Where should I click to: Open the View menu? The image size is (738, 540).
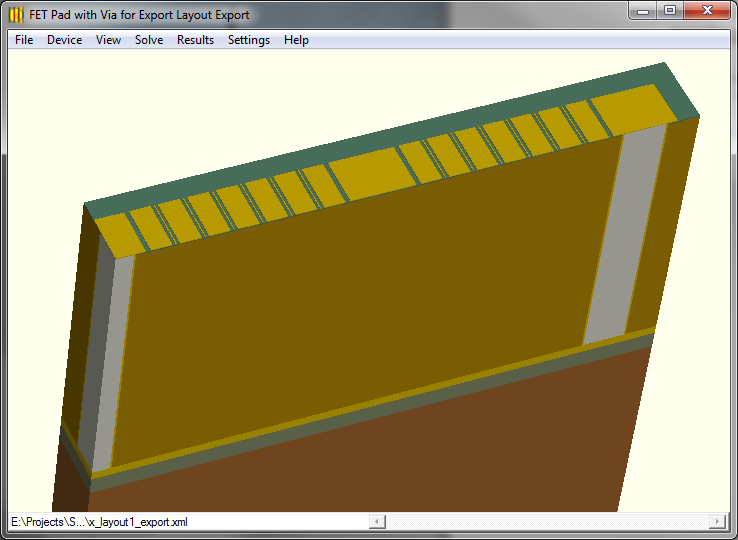[108, 40]
